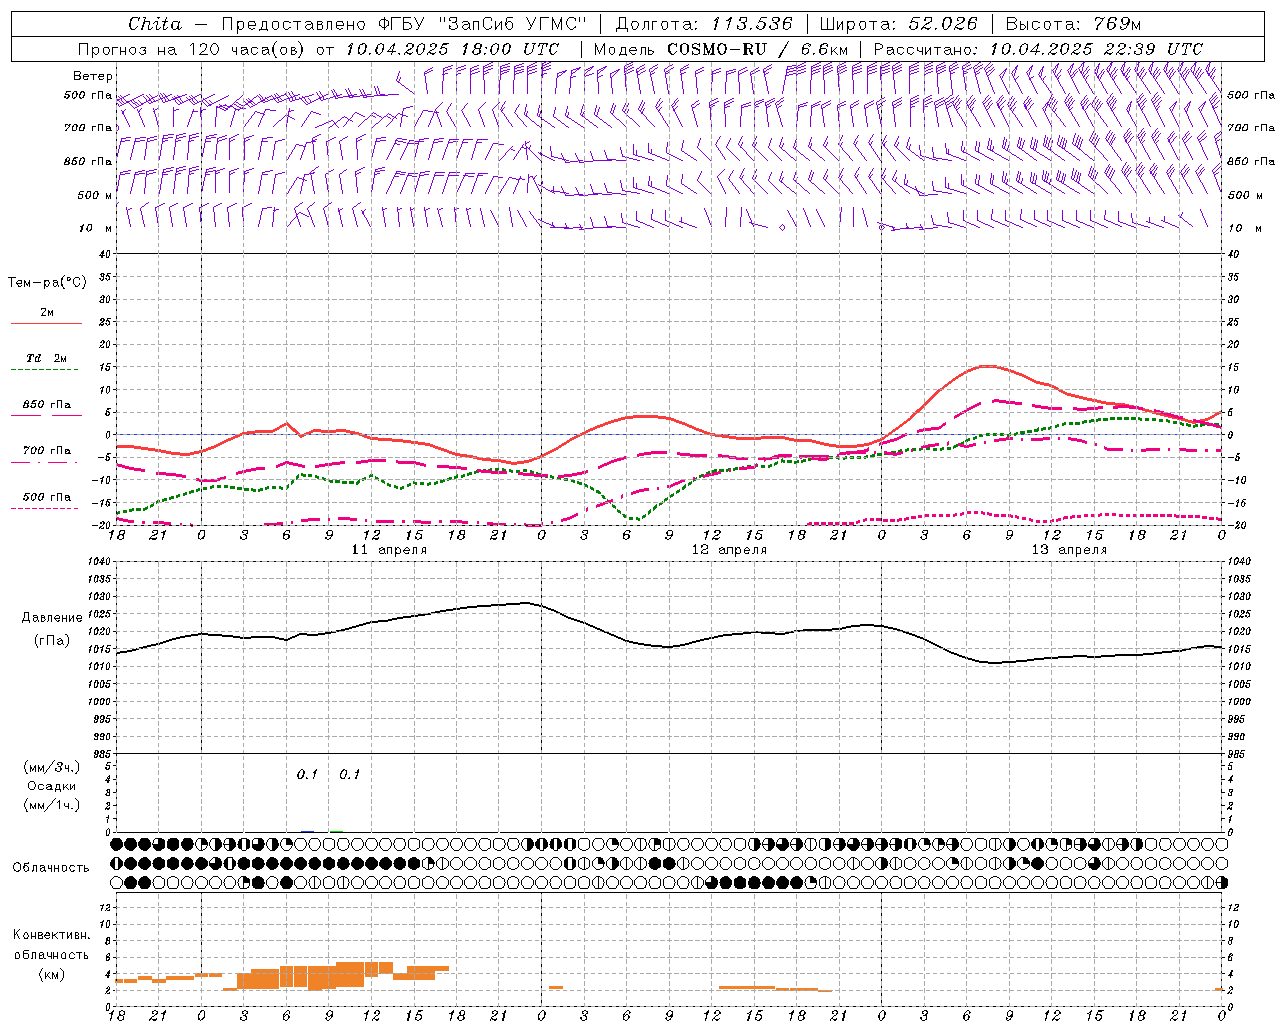Screen dimensions: 1280x1024
Task: Click the Прогноз на 120 часа(ов) forecast line
Action: (x=318, y=49)
